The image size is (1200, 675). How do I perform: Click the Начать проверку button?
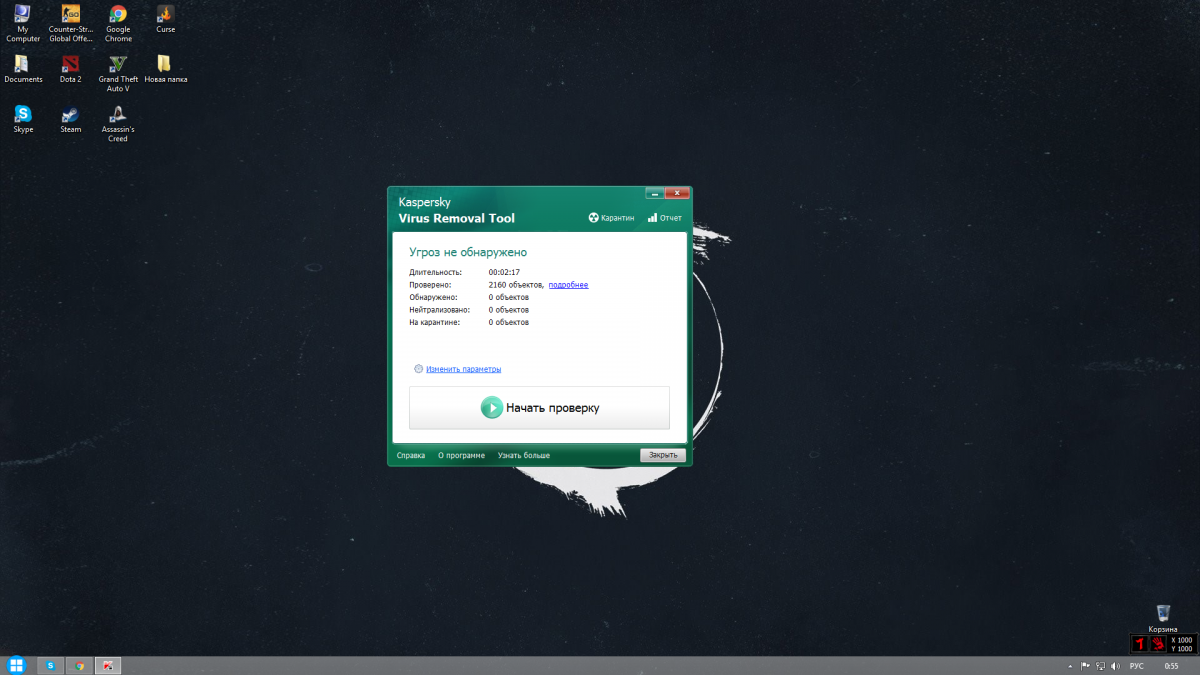tap(539, 407)
